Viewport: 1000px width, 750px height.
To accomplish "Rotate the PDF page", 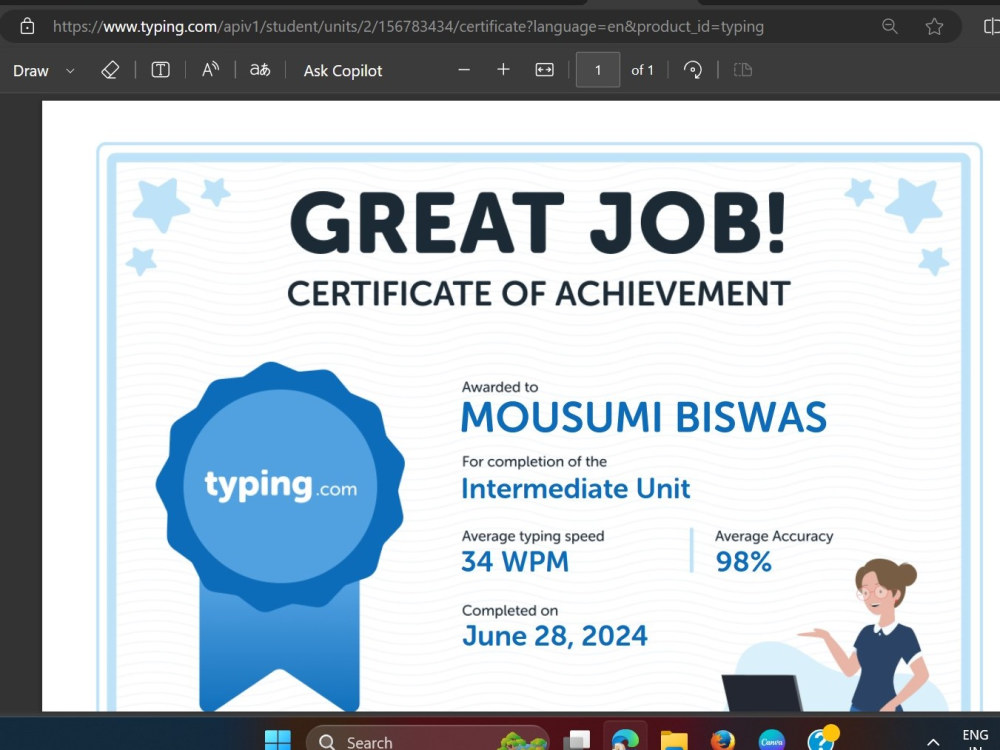I will pos(693,70).
